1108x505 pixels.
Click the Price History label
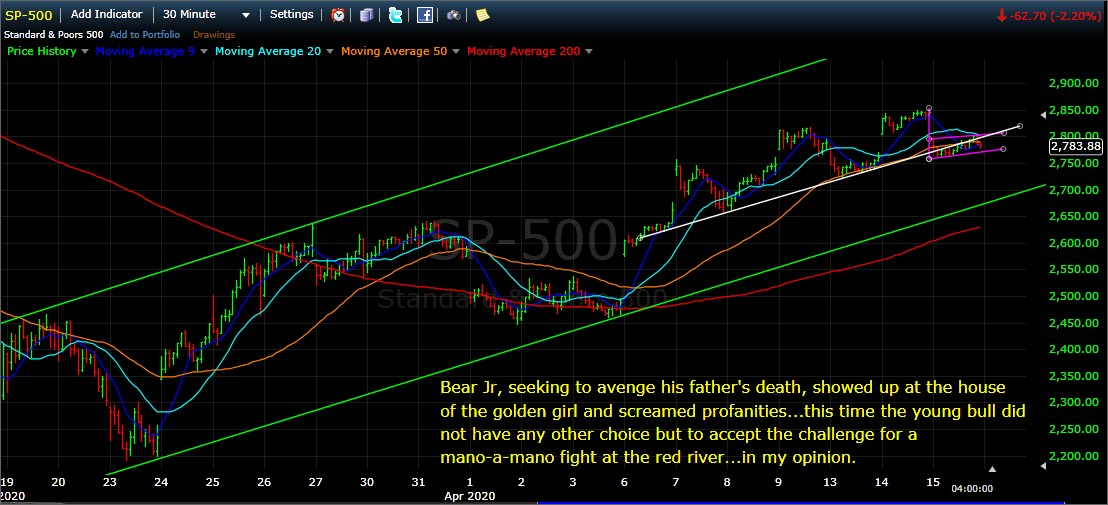(x=41, y=51)
